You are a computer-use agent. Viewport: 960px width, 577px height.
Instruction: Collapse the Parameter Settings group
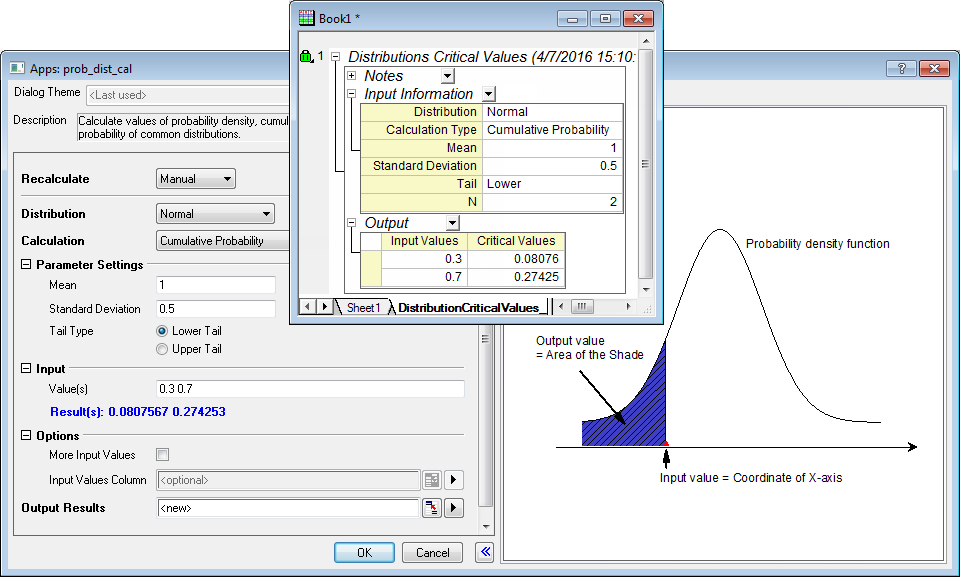(x=26, y=265)
